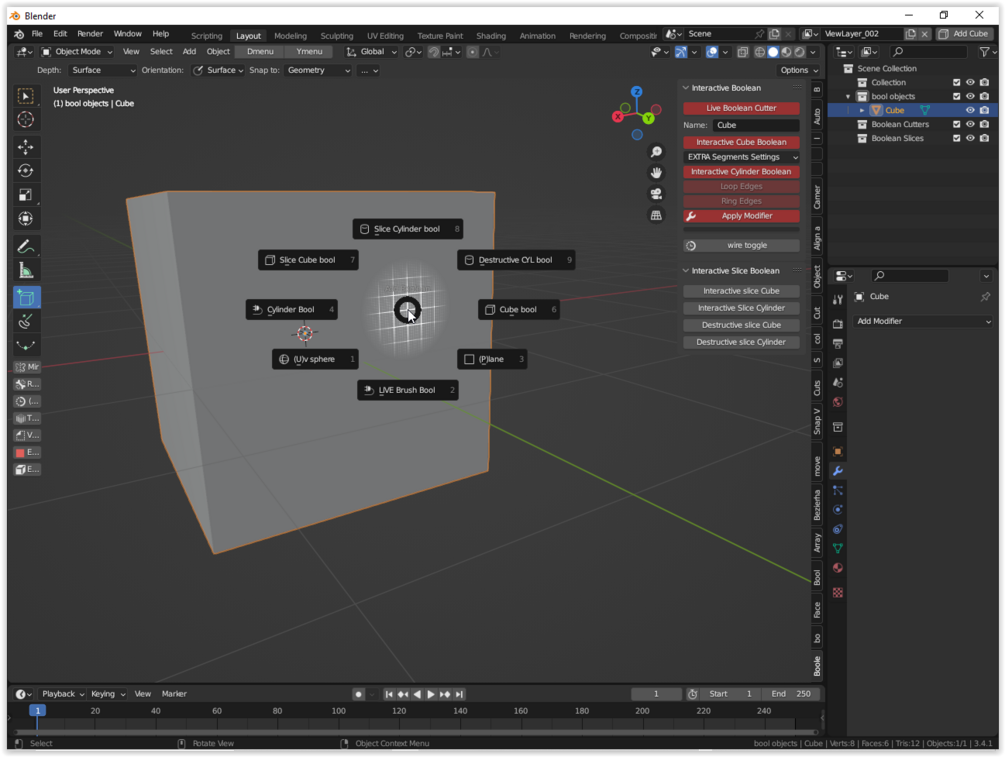Image resolution: width=1005 pixels, height=757 pixels.
Task: Select the Measure tool
Action: (x=26, y=270)
